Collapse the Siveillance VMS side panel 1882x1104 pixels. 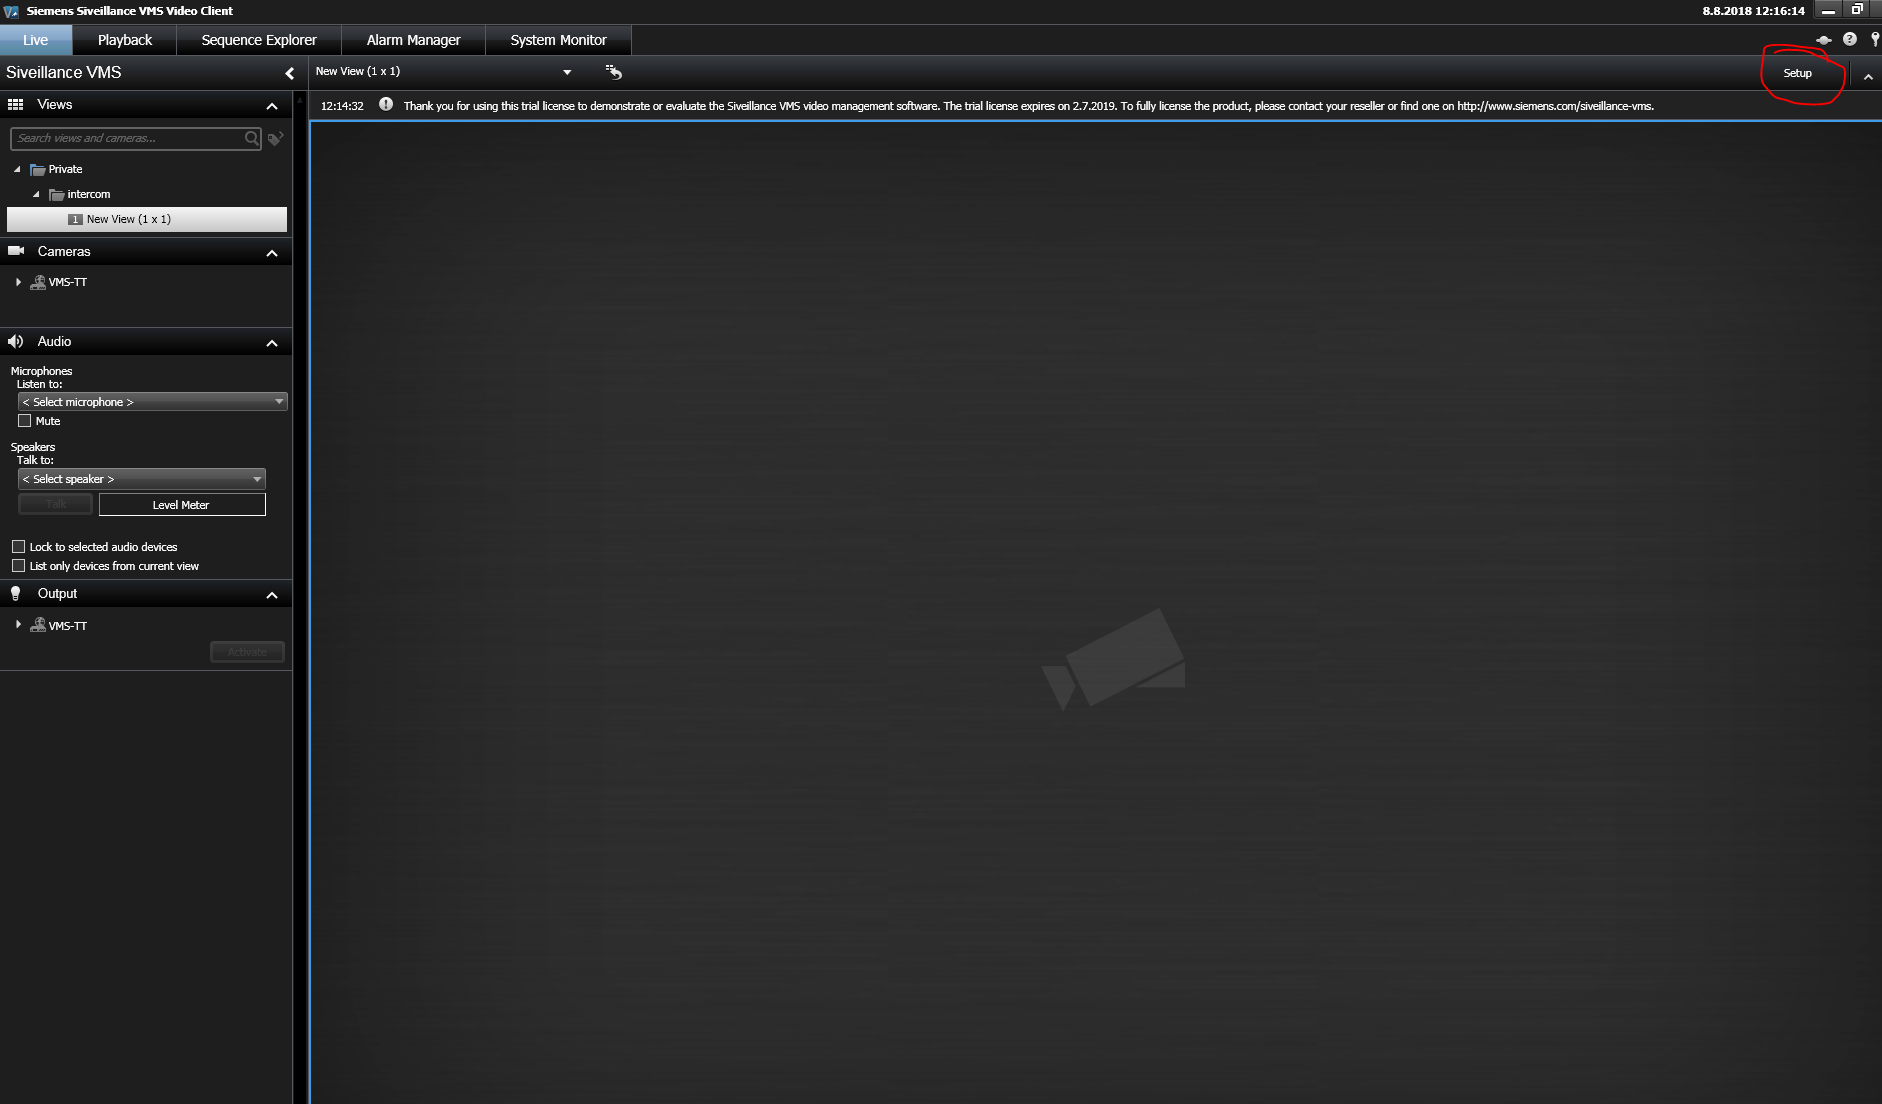[x=290, y=73]
